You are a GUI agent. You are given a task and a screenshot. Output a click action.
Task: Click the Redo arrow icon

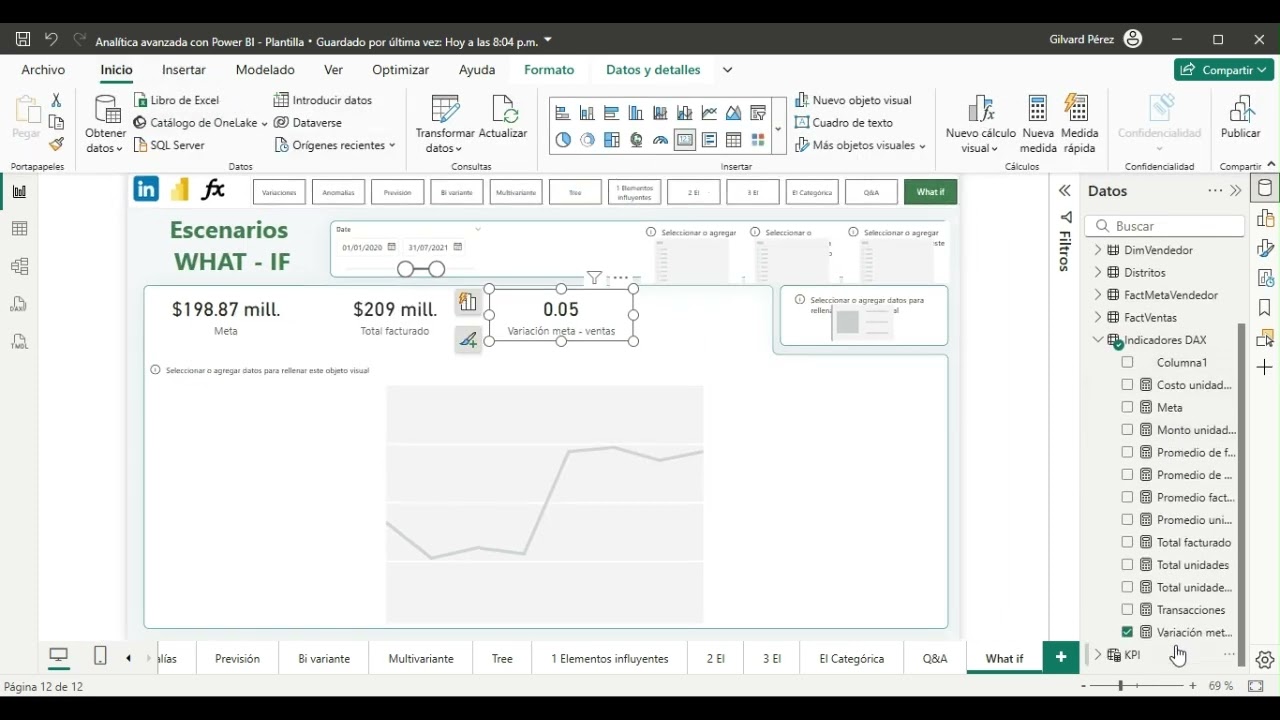79,40
